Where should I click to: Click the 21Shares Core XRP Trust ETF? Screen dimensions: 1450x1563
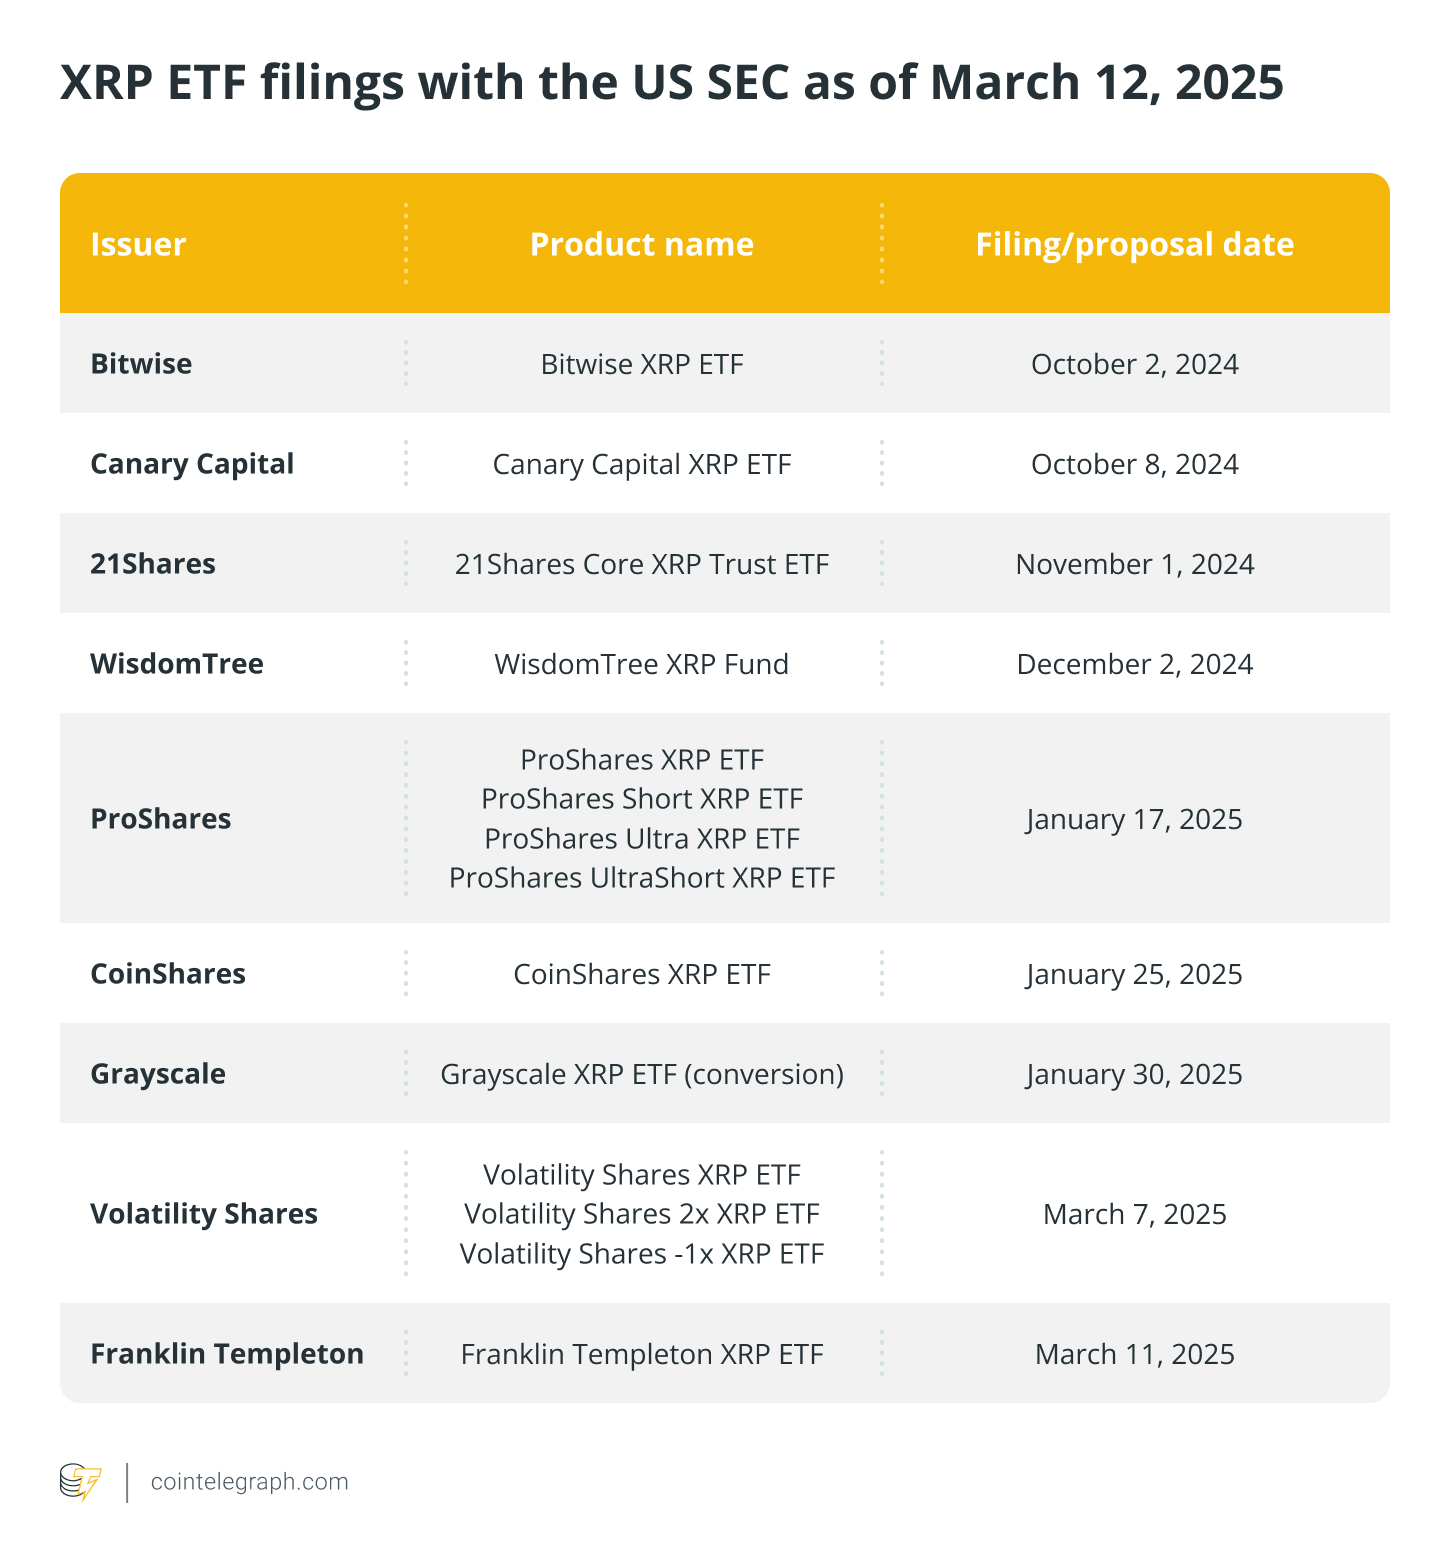point(642,564)
